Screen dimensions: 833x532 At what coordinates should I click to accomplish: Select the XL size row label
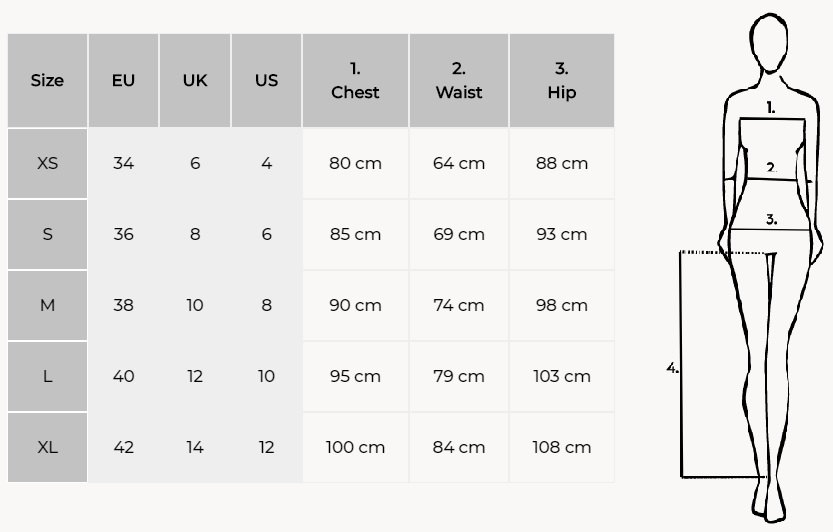[x=47, y=447]
